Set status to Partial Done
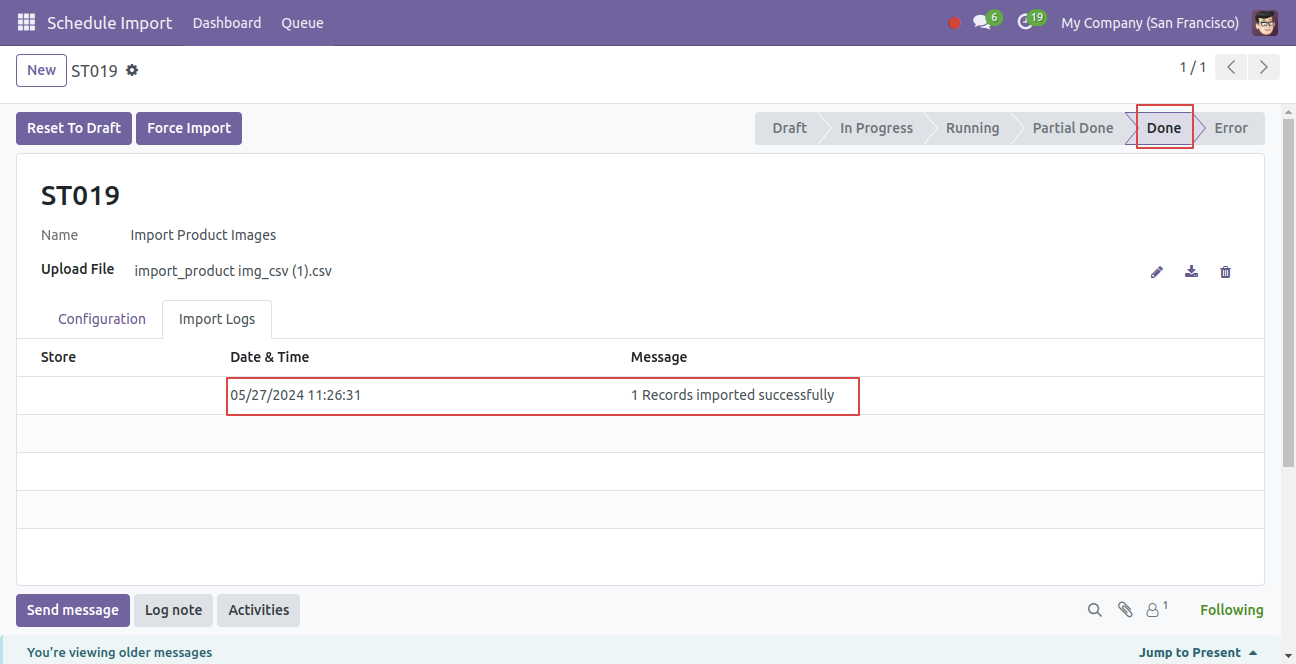 [1073, 128]
